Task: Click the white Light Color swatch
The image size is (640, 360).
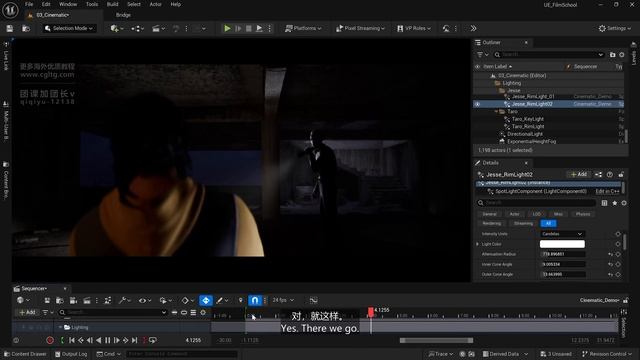Action: click(x=562, y=244)
